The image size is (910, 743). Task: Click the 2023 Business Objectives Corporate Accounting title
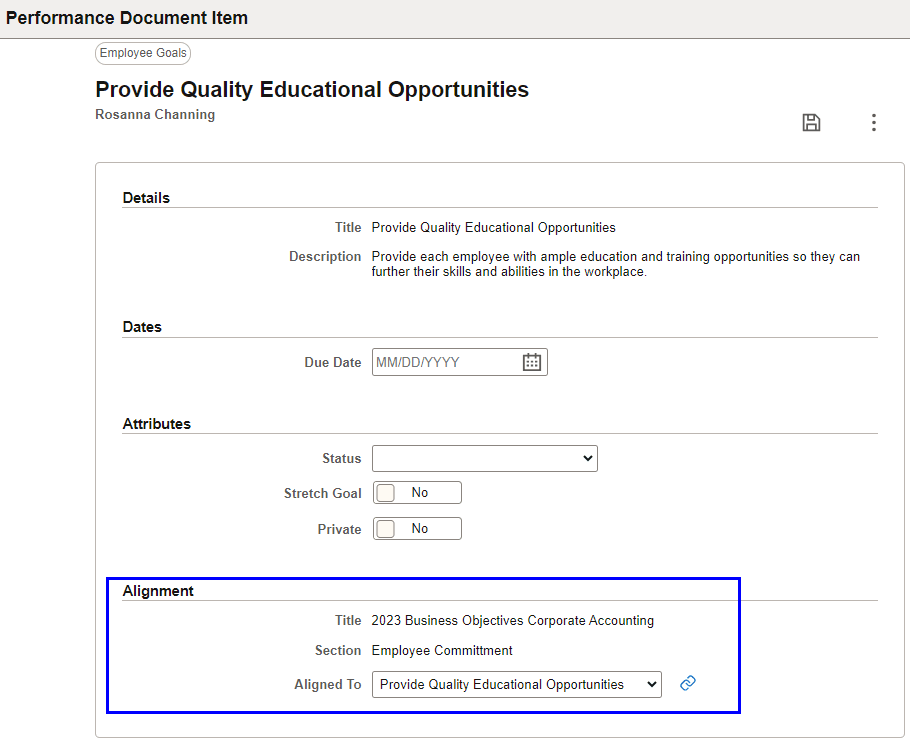point(512,621)
